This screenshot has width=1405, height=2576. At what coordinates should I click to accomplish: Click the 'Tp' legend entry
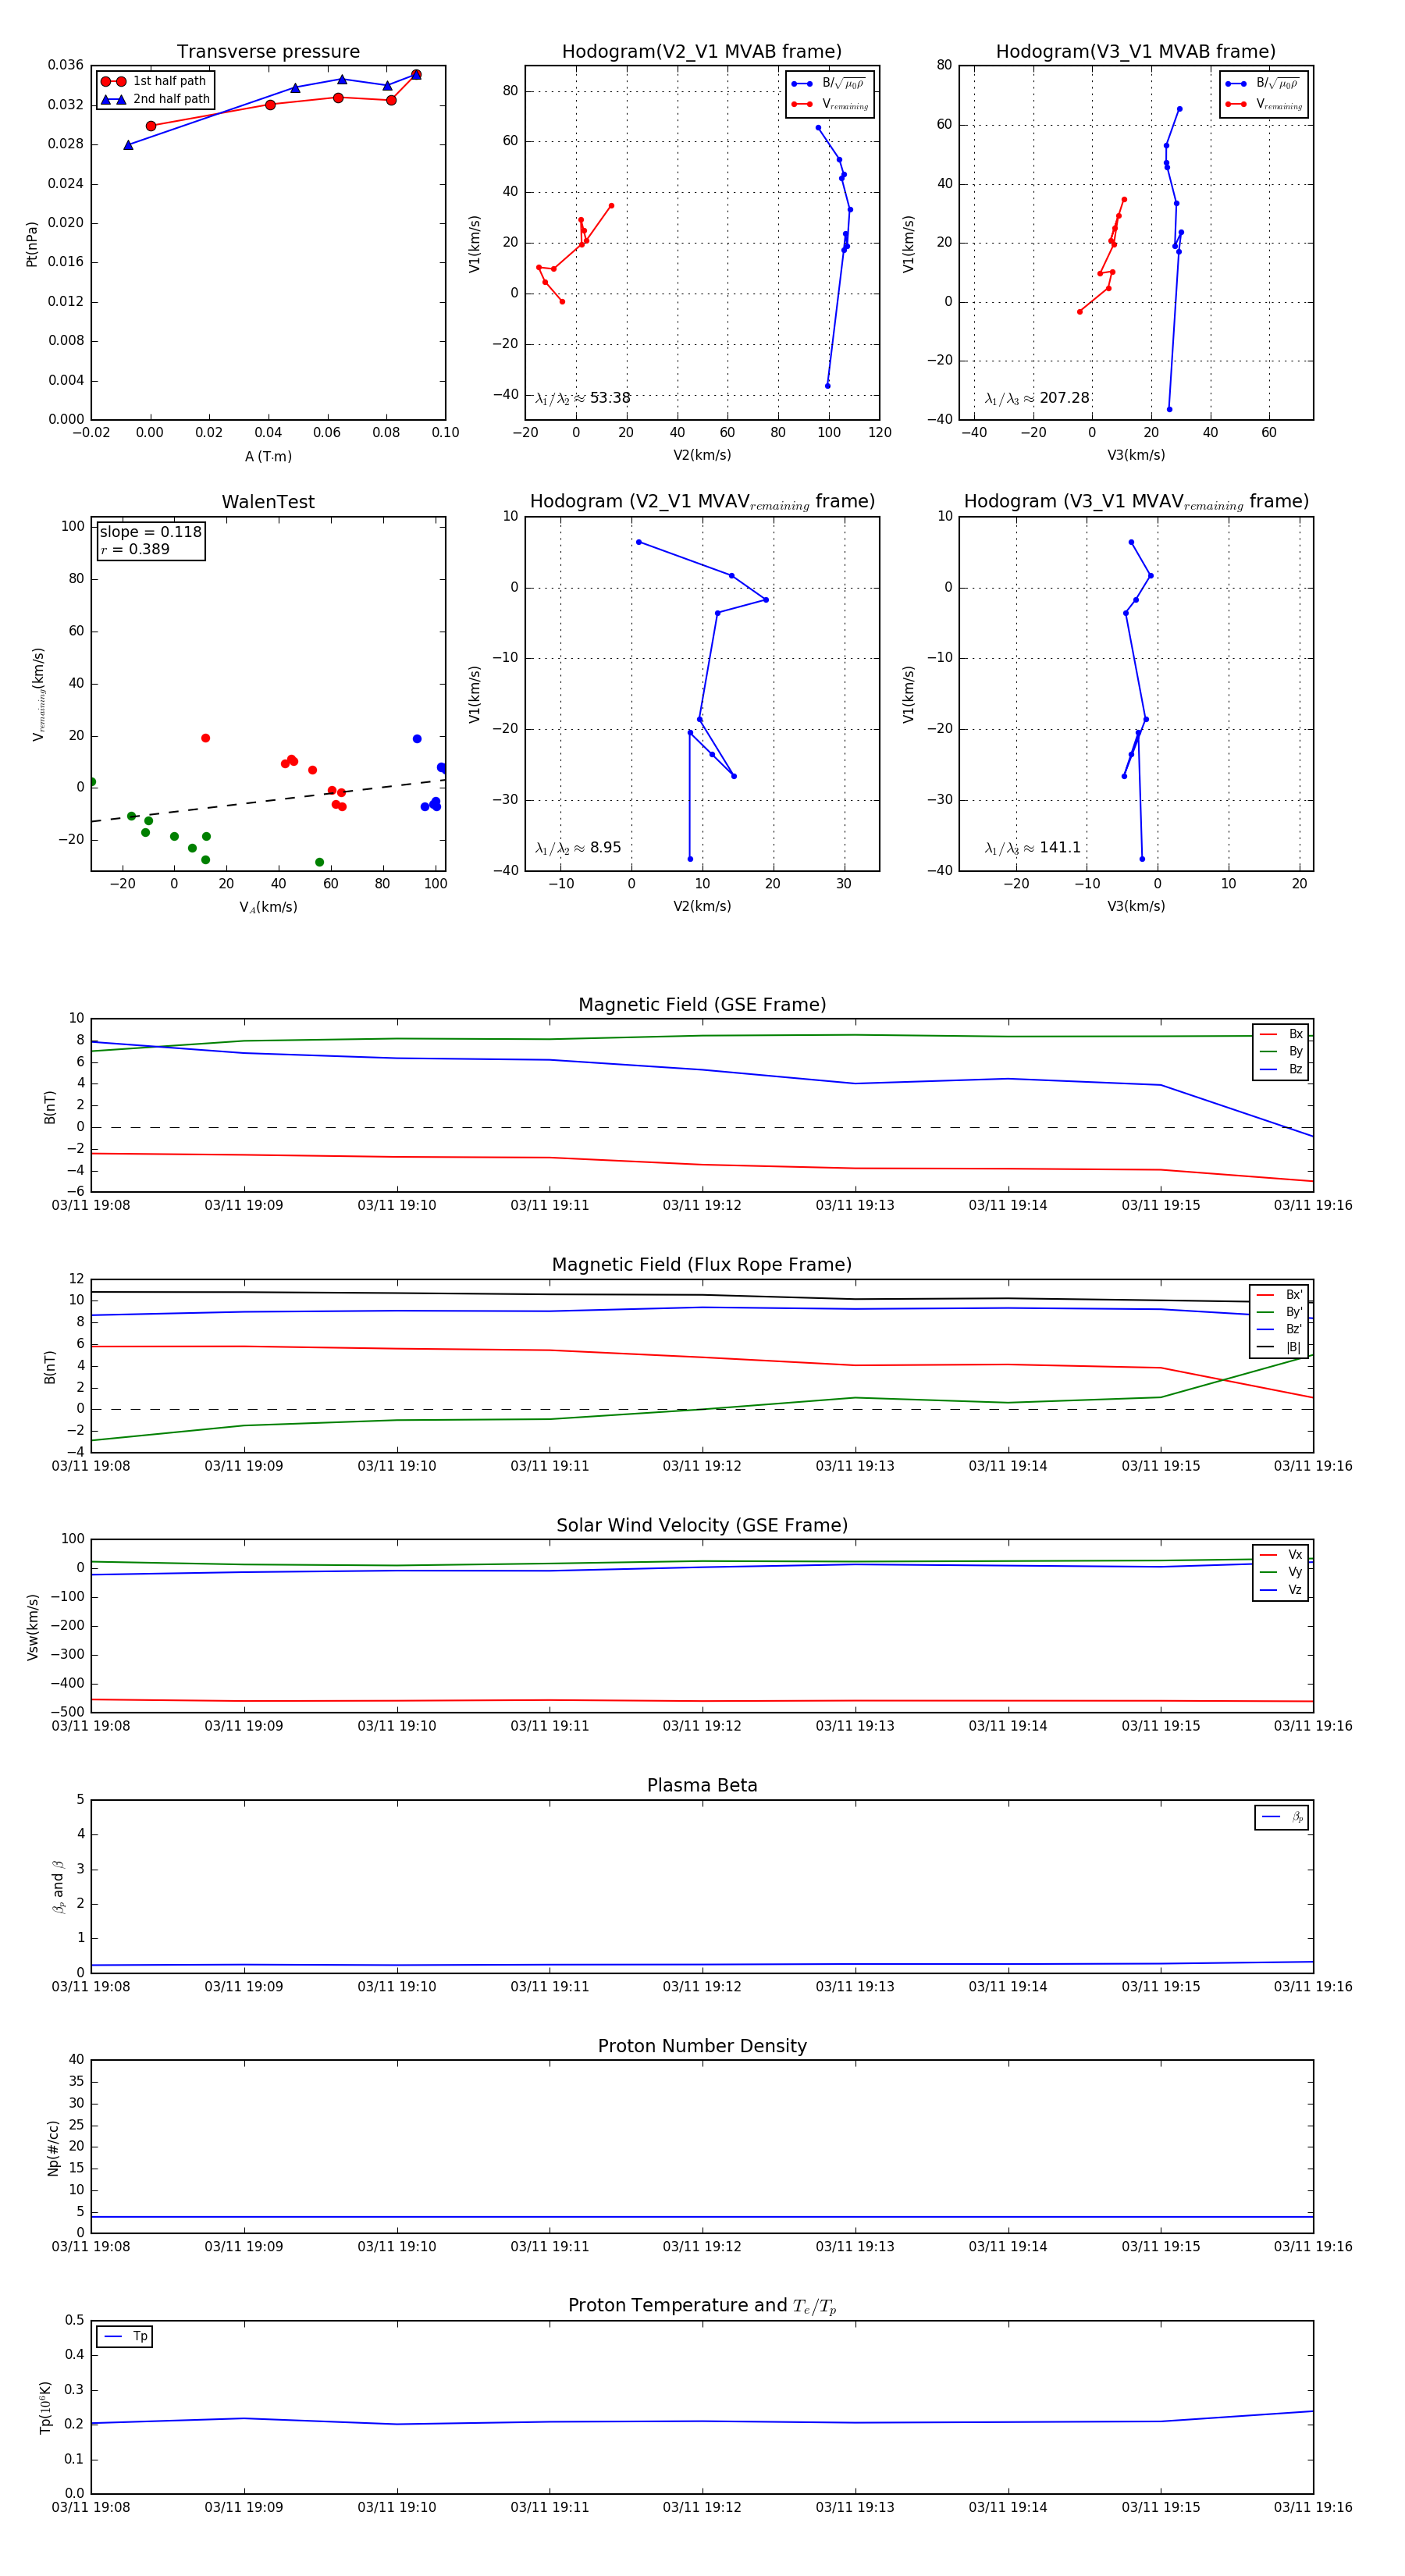(x=125, y=2337)
